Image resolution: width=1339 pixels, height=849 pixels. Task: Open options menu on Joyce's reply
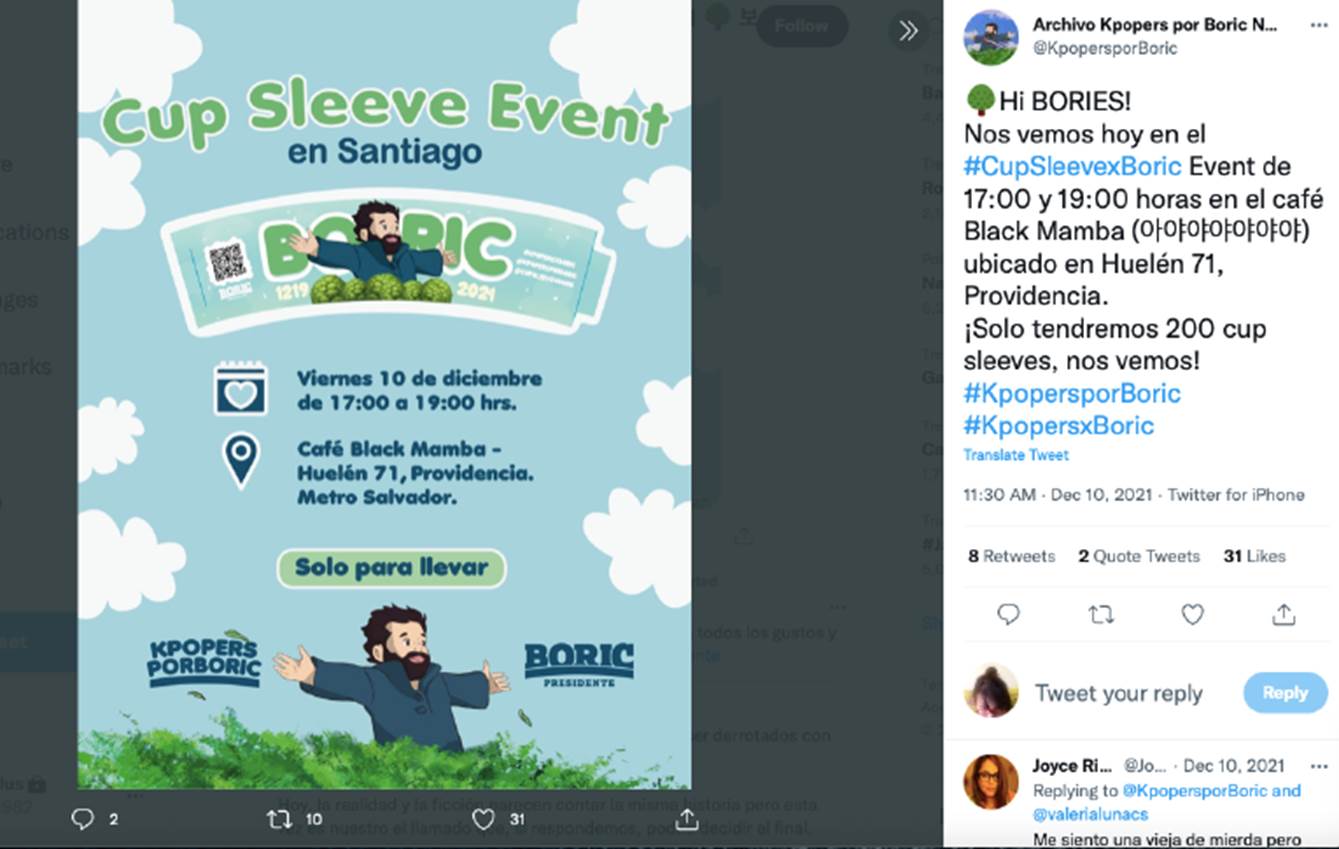pyautogui.click(x=1319, y=766)
